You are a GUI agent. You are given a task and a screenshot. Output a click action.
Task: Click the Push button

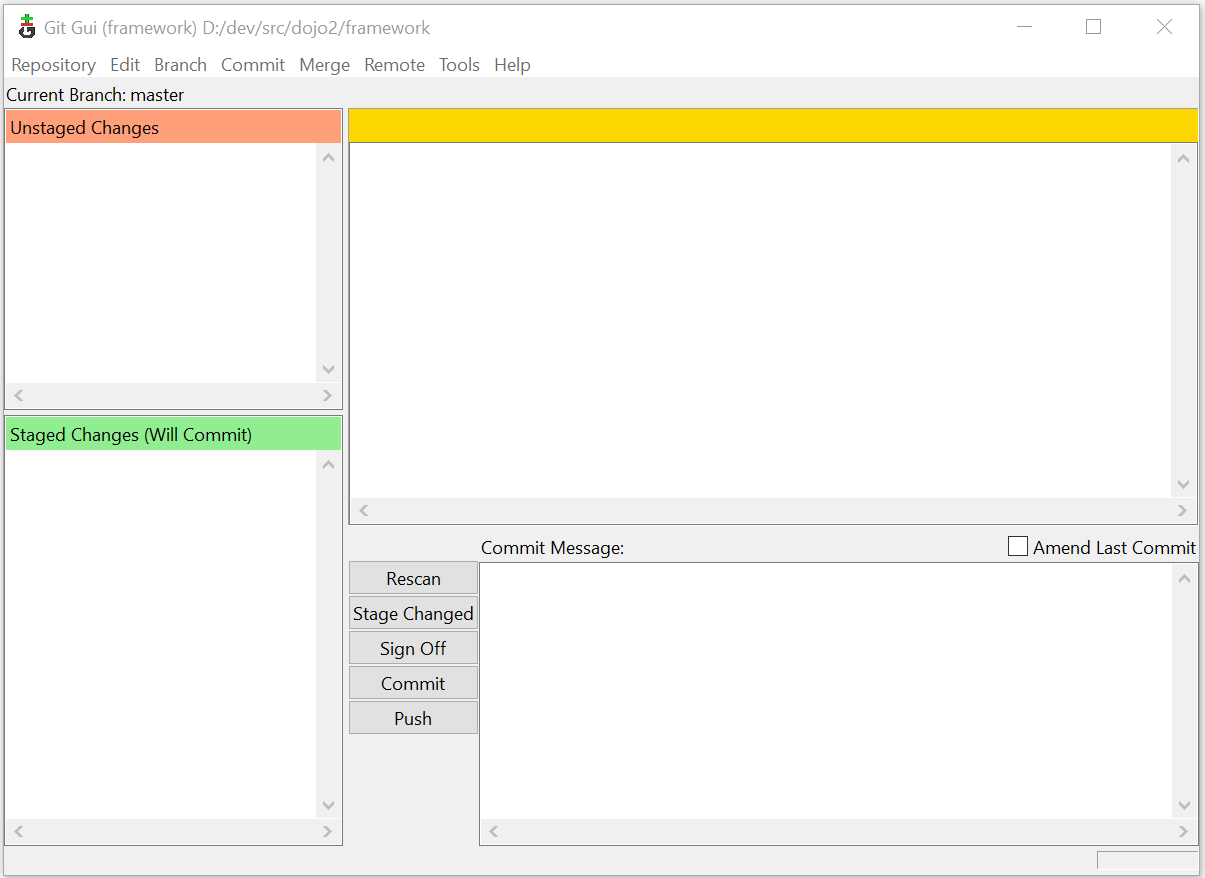413,718
